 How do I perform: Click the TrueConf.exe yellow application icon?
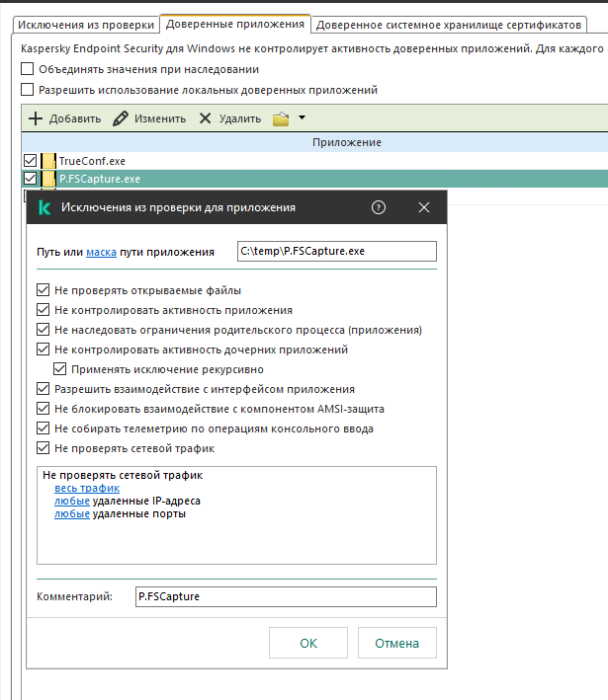[48, 161]
